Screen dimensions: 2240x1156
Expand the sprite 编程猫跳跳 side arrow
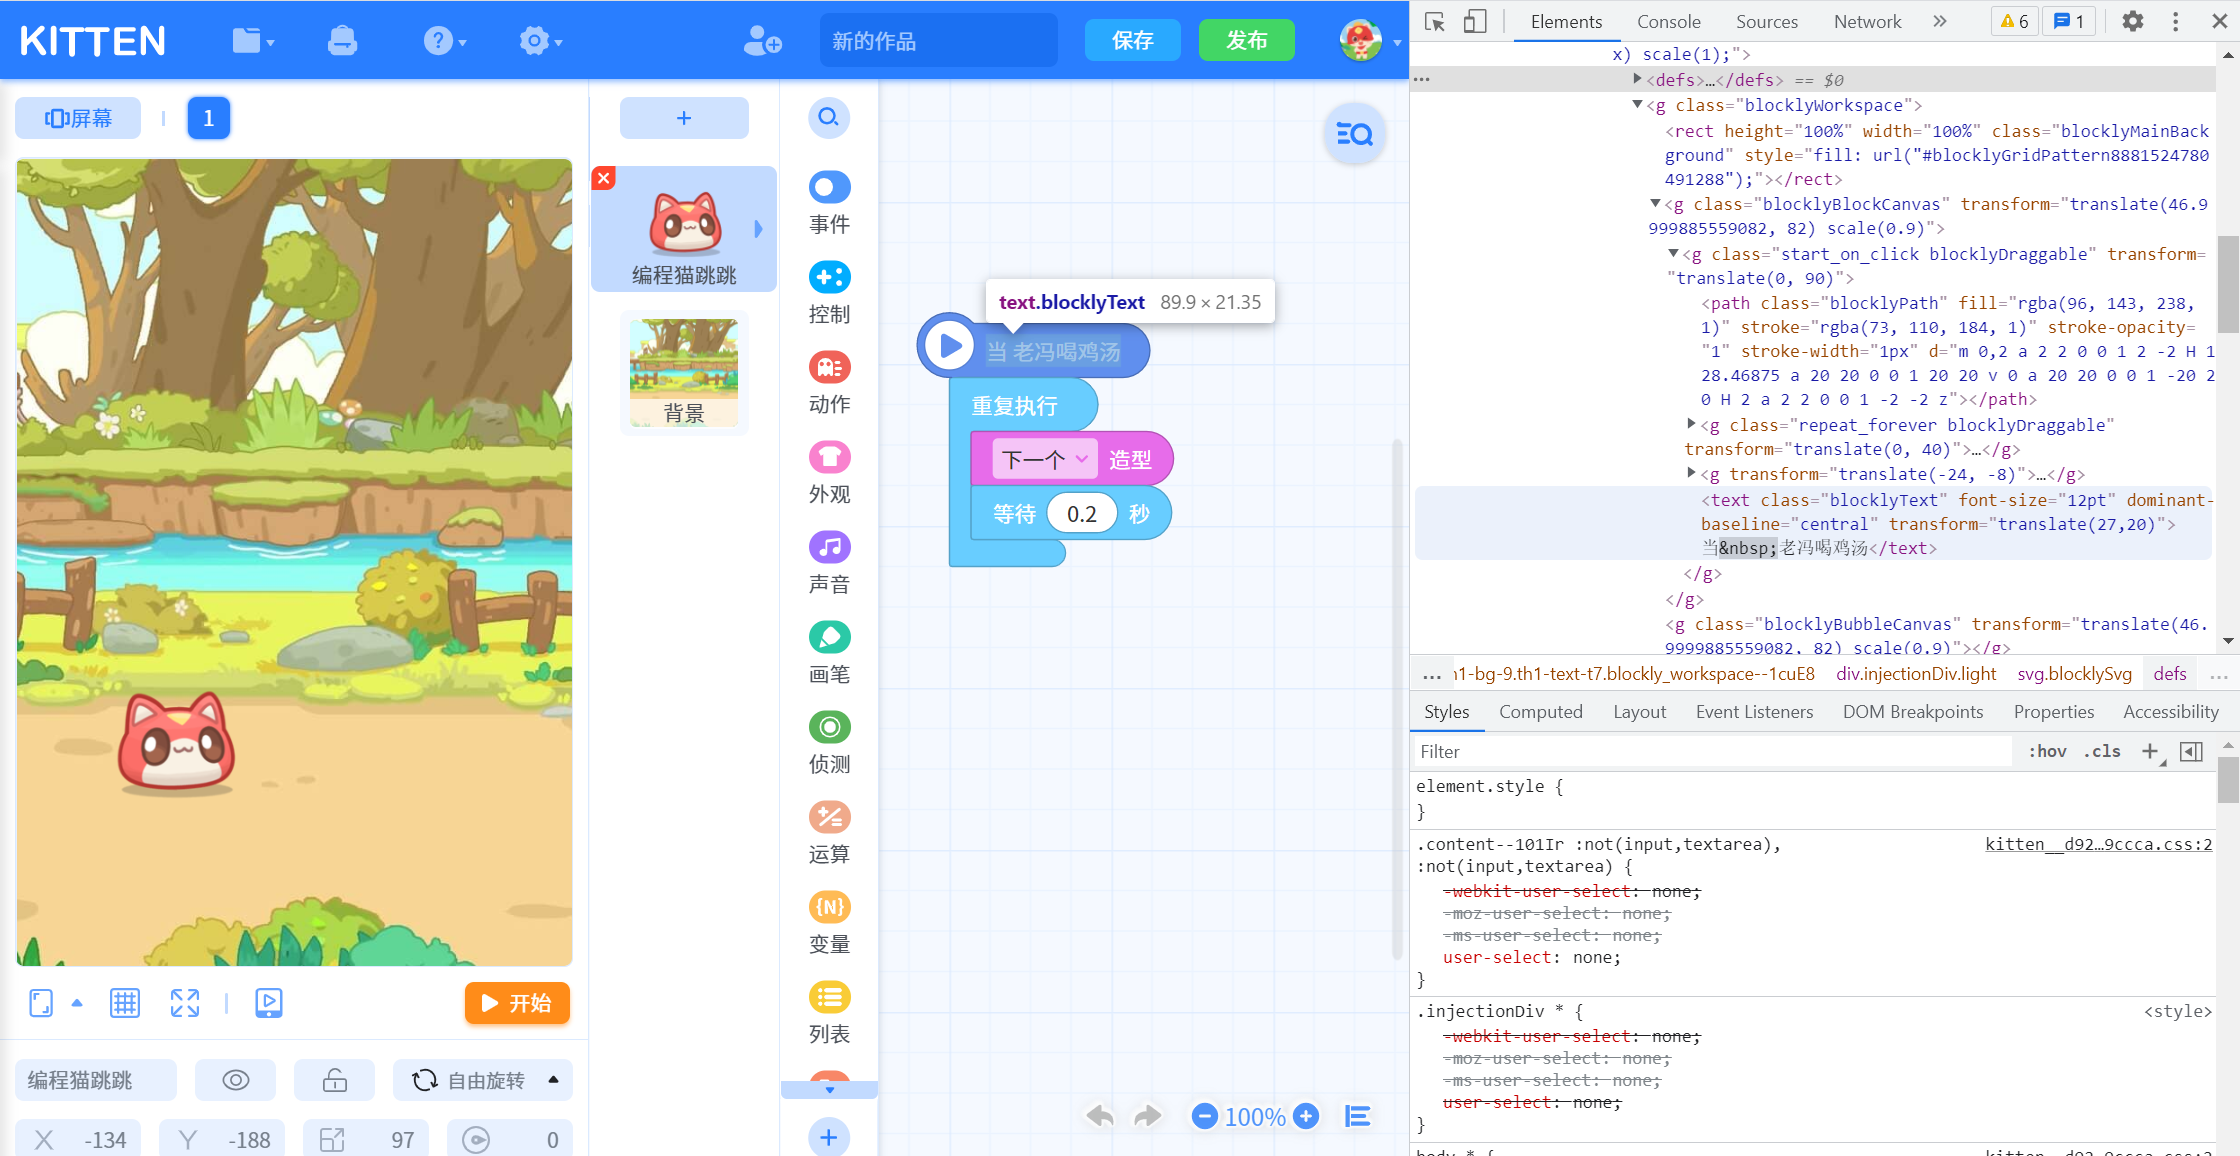[758, 229]
